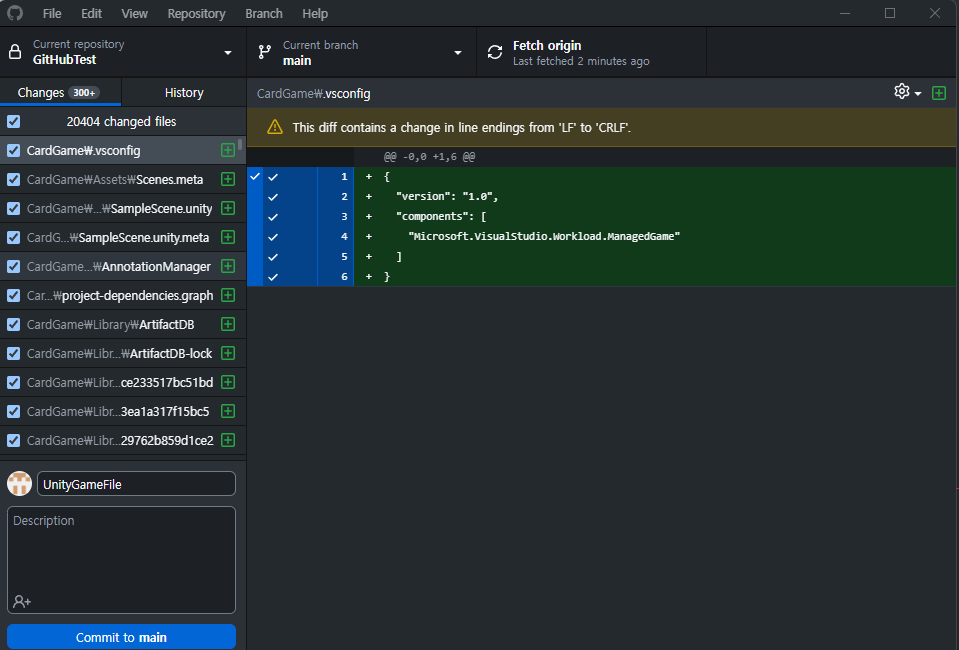Open the Help menu
This screenshot has width=959, height=650.
point(315,13)
